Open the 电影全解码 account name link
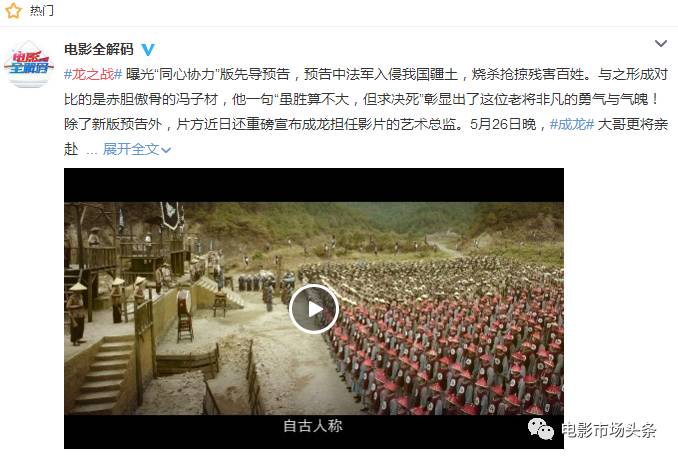678x460 pixels. coord(99,50)
